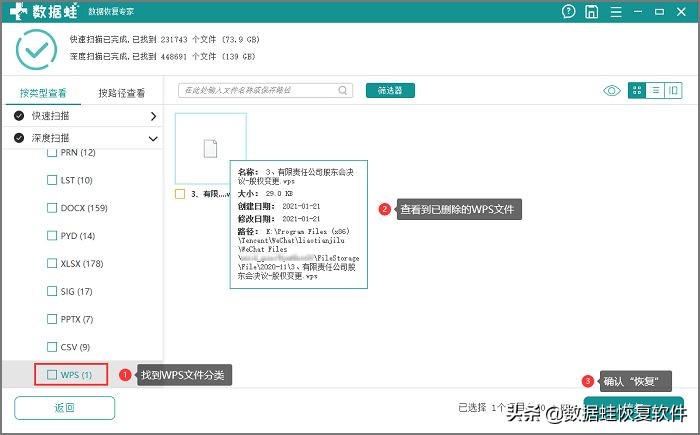This screenshot has width=700, height=435.
Task: Focus the file name search field
Action: point(265,90)
